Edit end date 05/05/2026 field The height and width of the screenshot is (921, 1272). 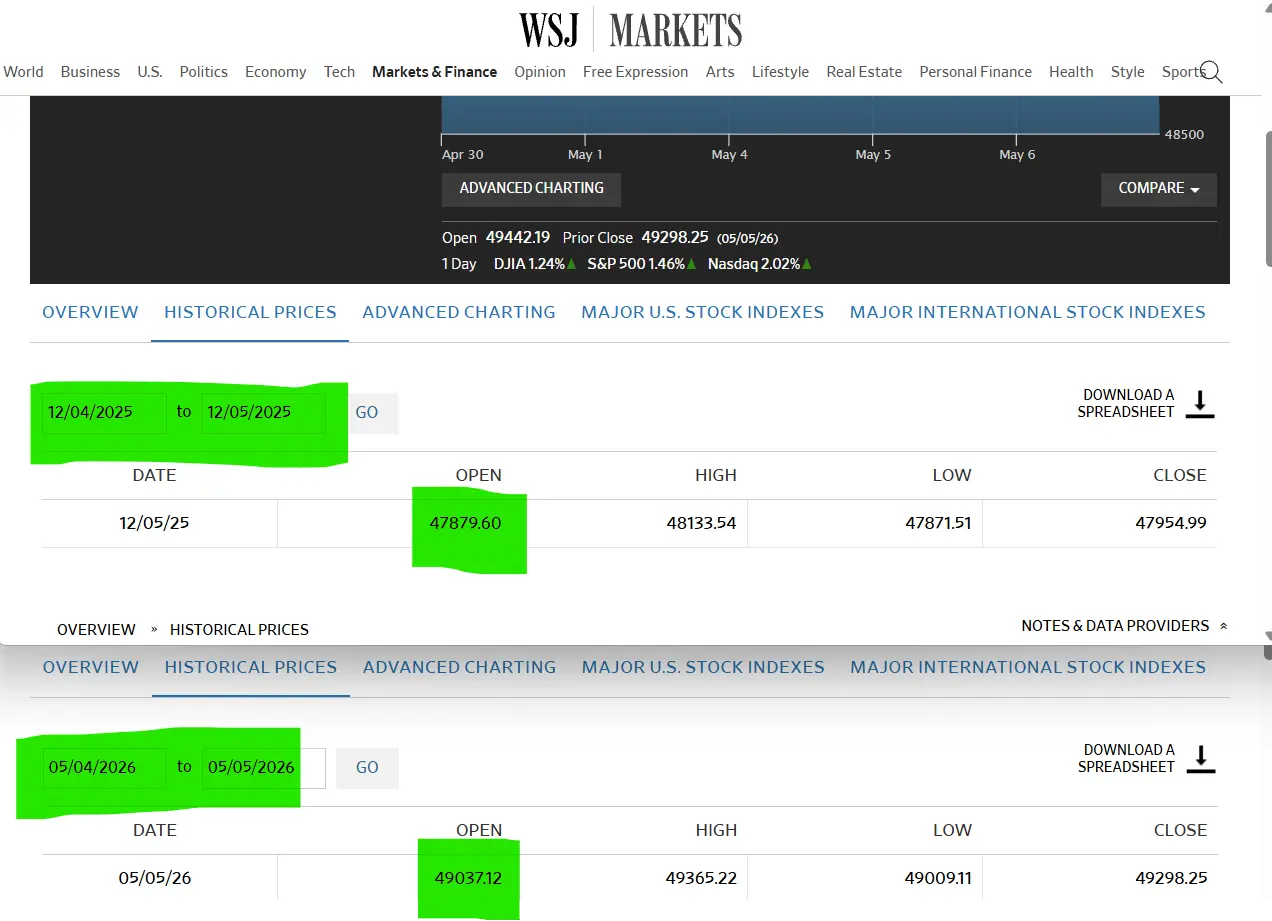coord(263,768)
